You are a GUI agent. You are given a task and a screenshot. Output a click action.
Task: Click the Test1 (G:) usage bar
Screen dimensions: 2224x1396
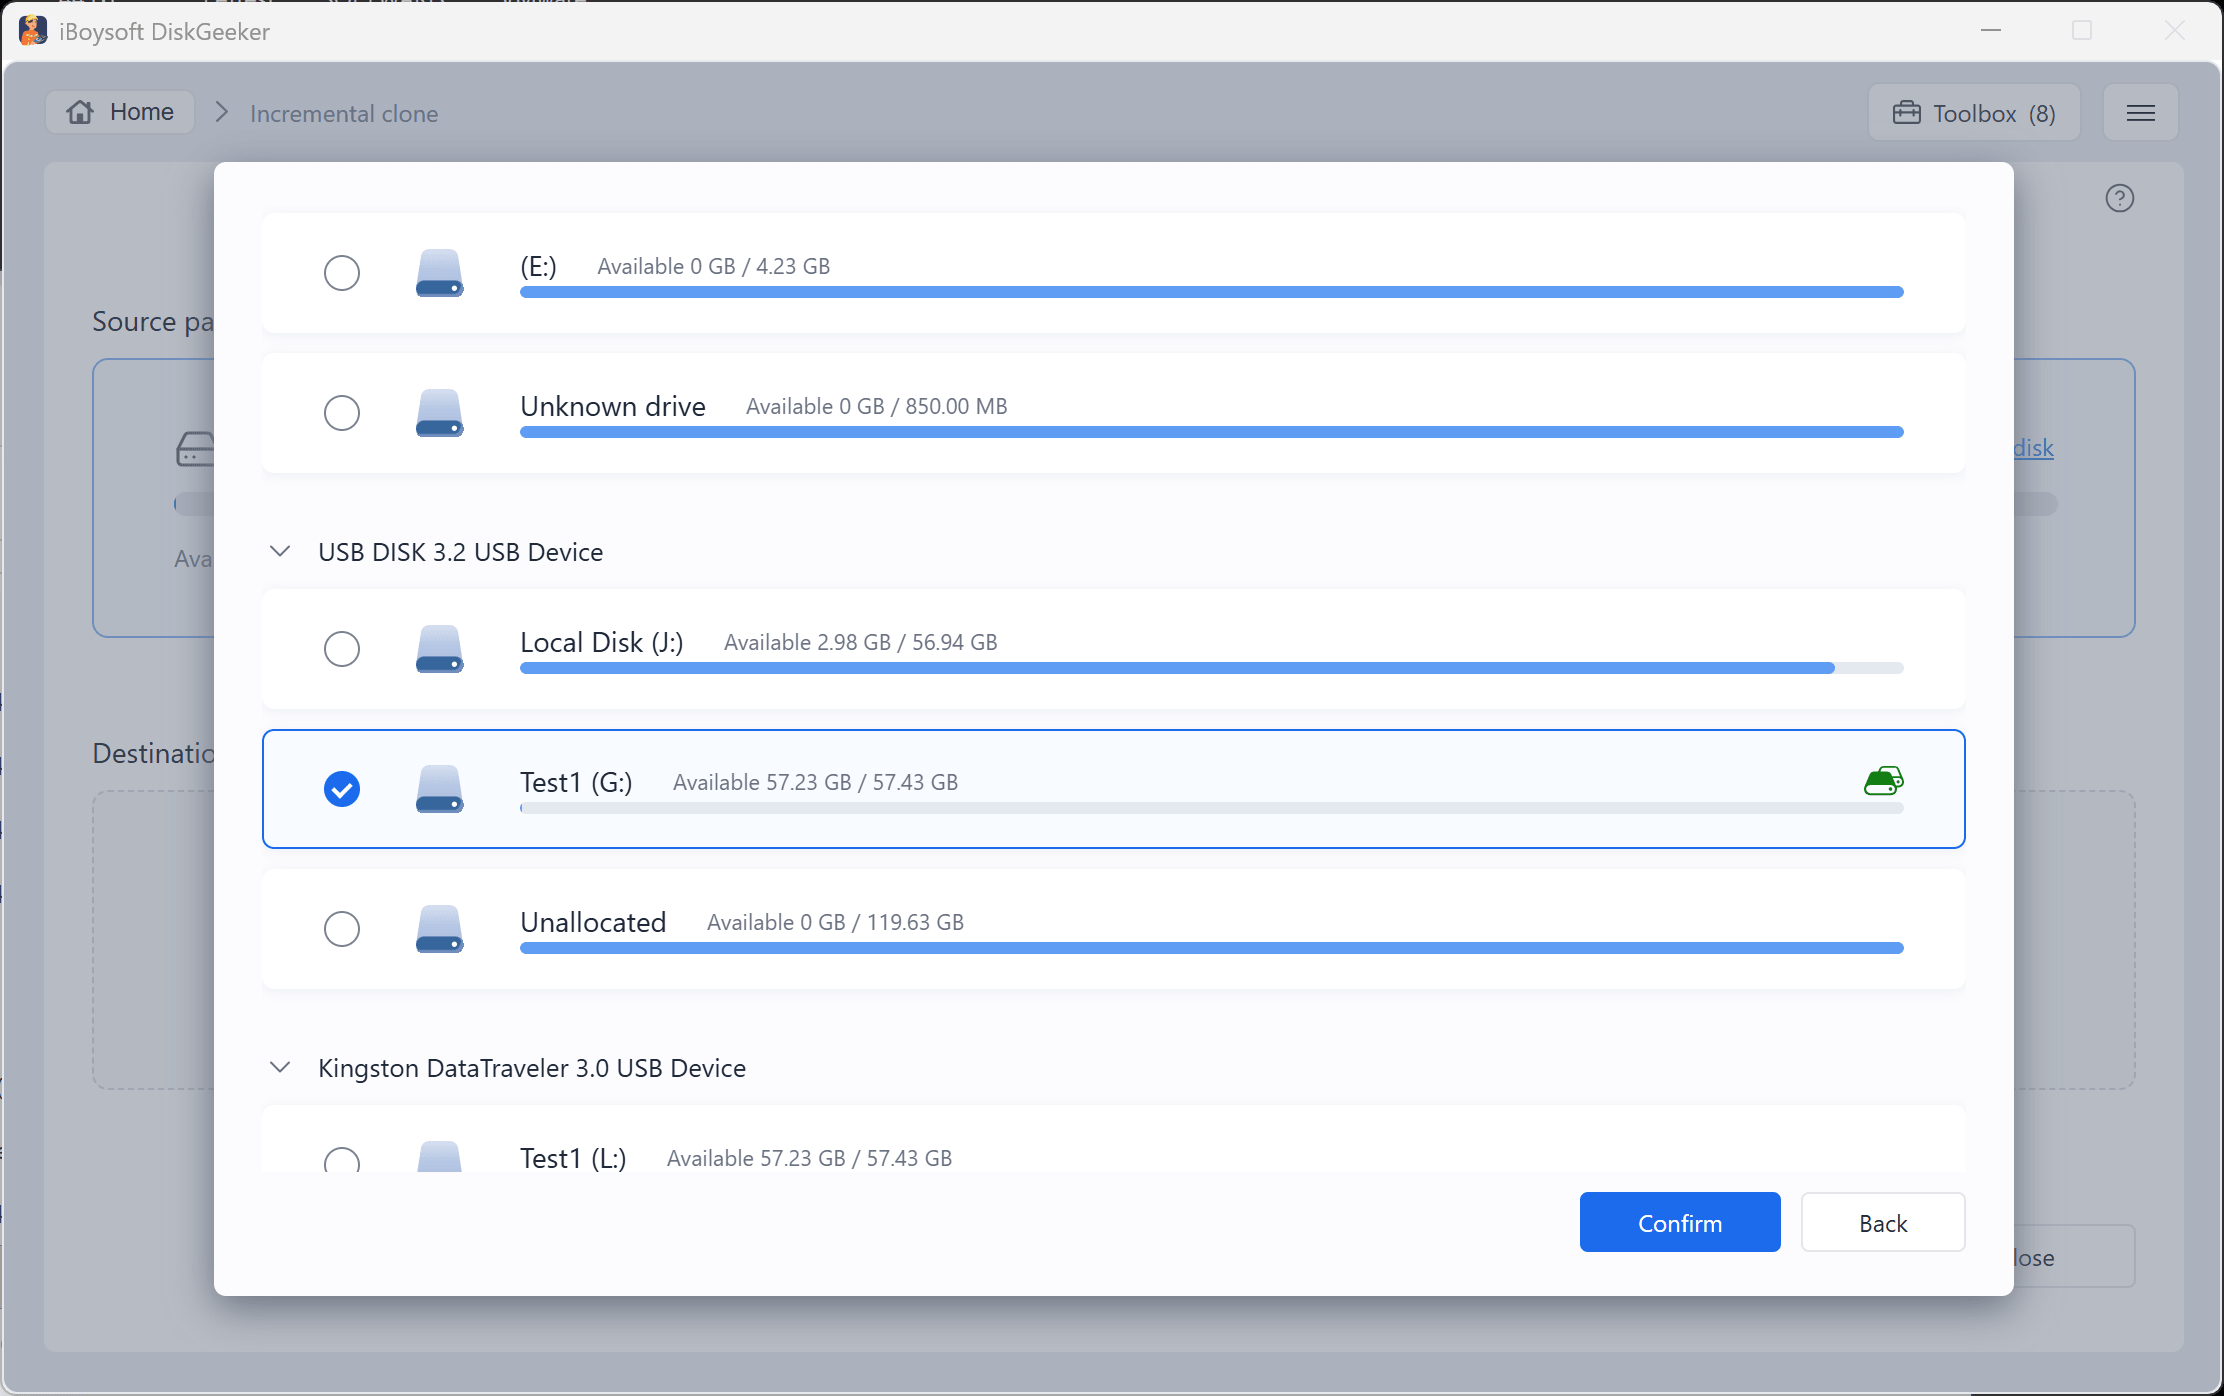[1212, 808]
